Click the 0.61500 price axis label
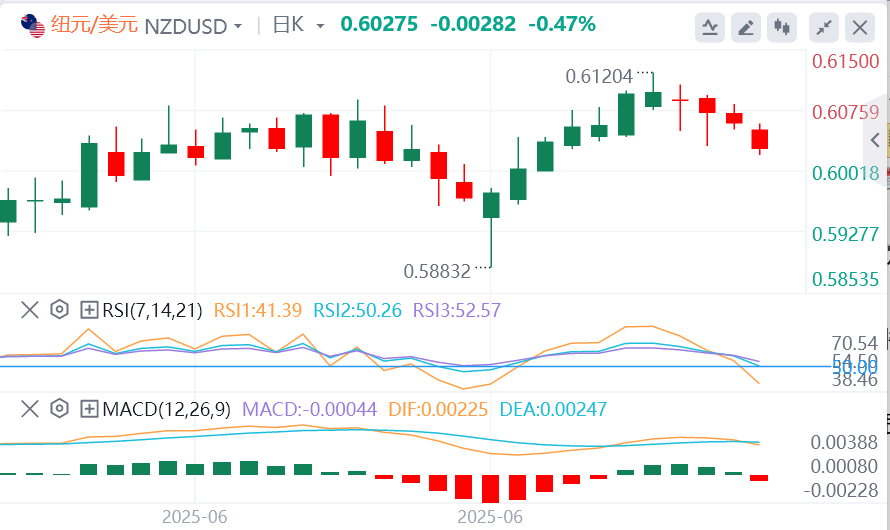Image resolution: width=890 pixels, height=530 pixels. 846,61
